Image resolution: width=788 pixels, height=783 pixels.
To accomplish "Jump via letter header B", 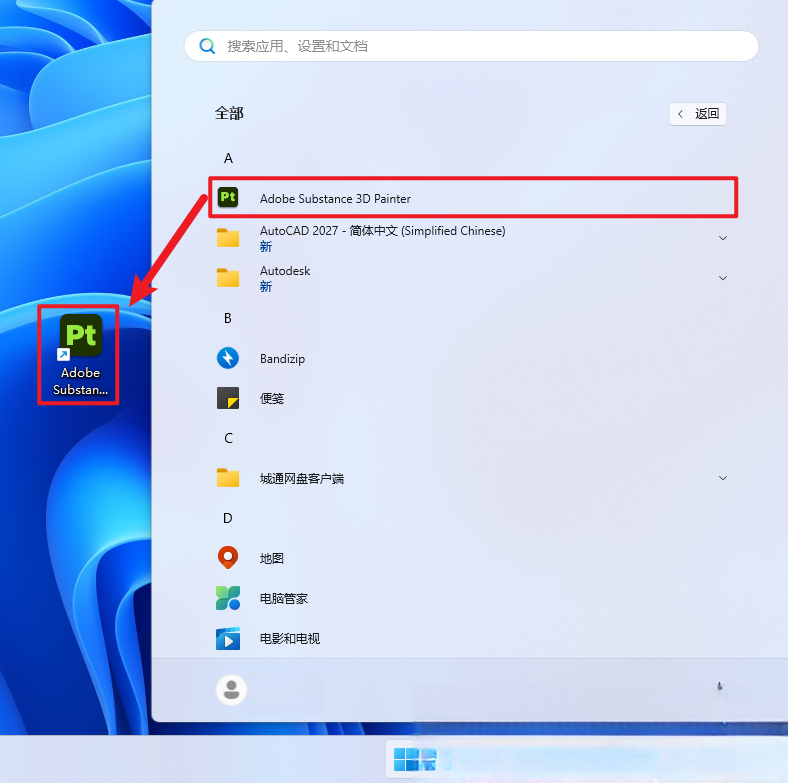I will pos(228,318).
